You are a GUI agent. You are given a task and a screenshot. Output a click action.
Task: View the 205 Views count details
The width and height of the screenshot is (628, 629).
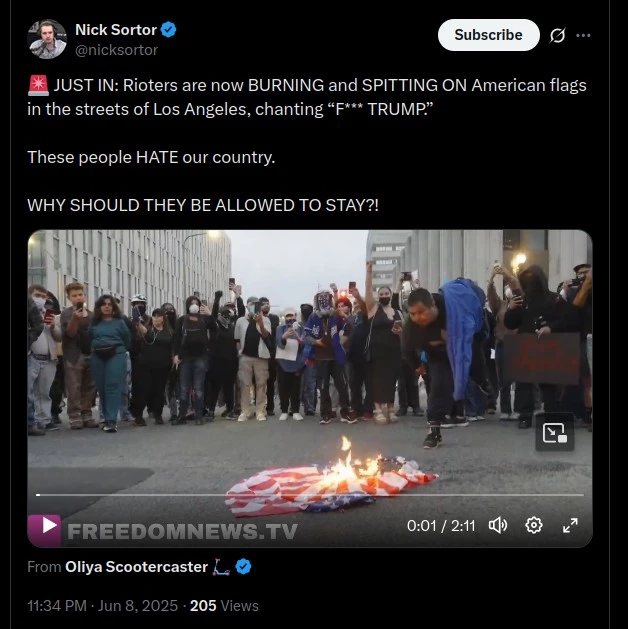pyautogui.click(x=224, y=606)
